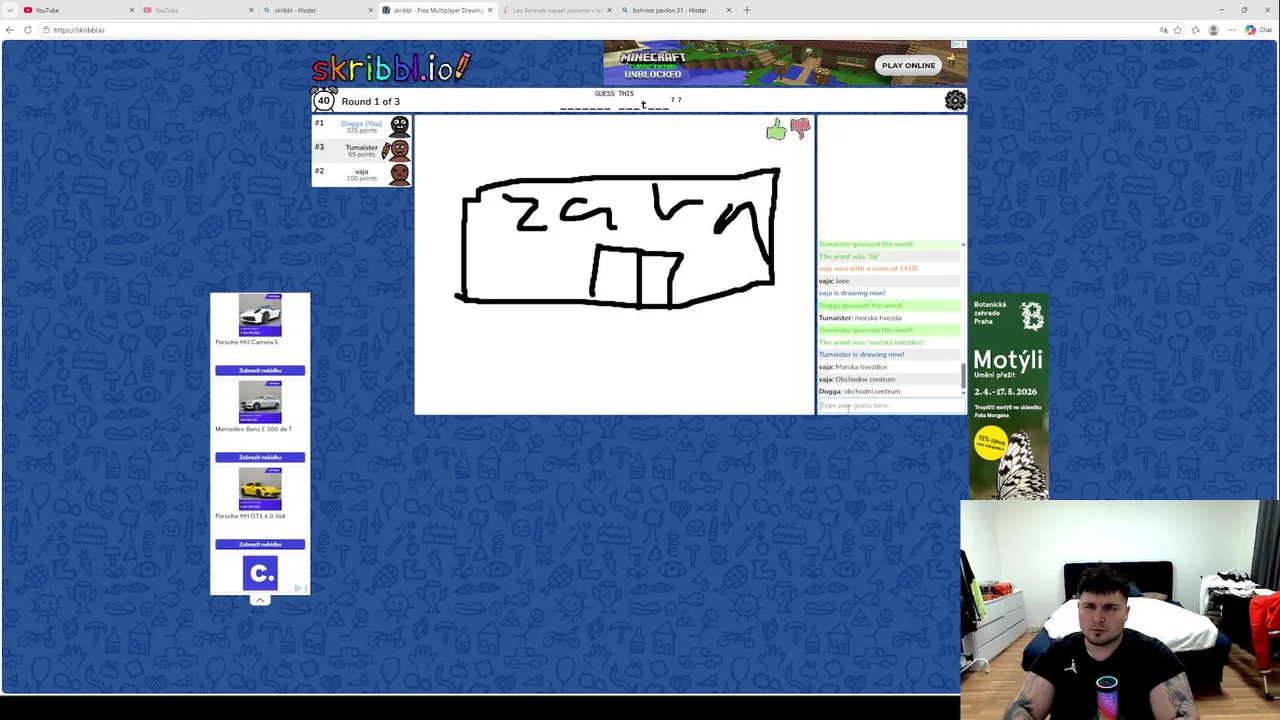Reload the skribbl.io page

tap(28, 30)
